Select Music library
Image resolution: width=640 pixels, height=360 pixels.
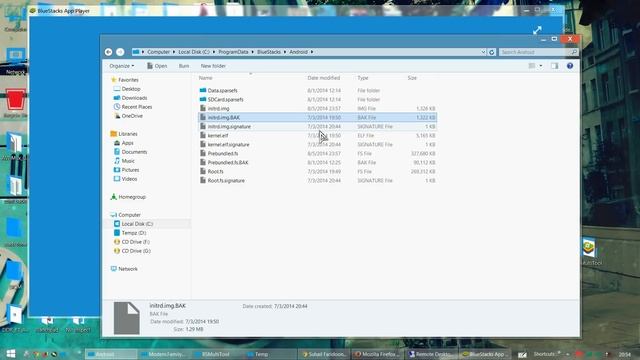pos(128,161)
